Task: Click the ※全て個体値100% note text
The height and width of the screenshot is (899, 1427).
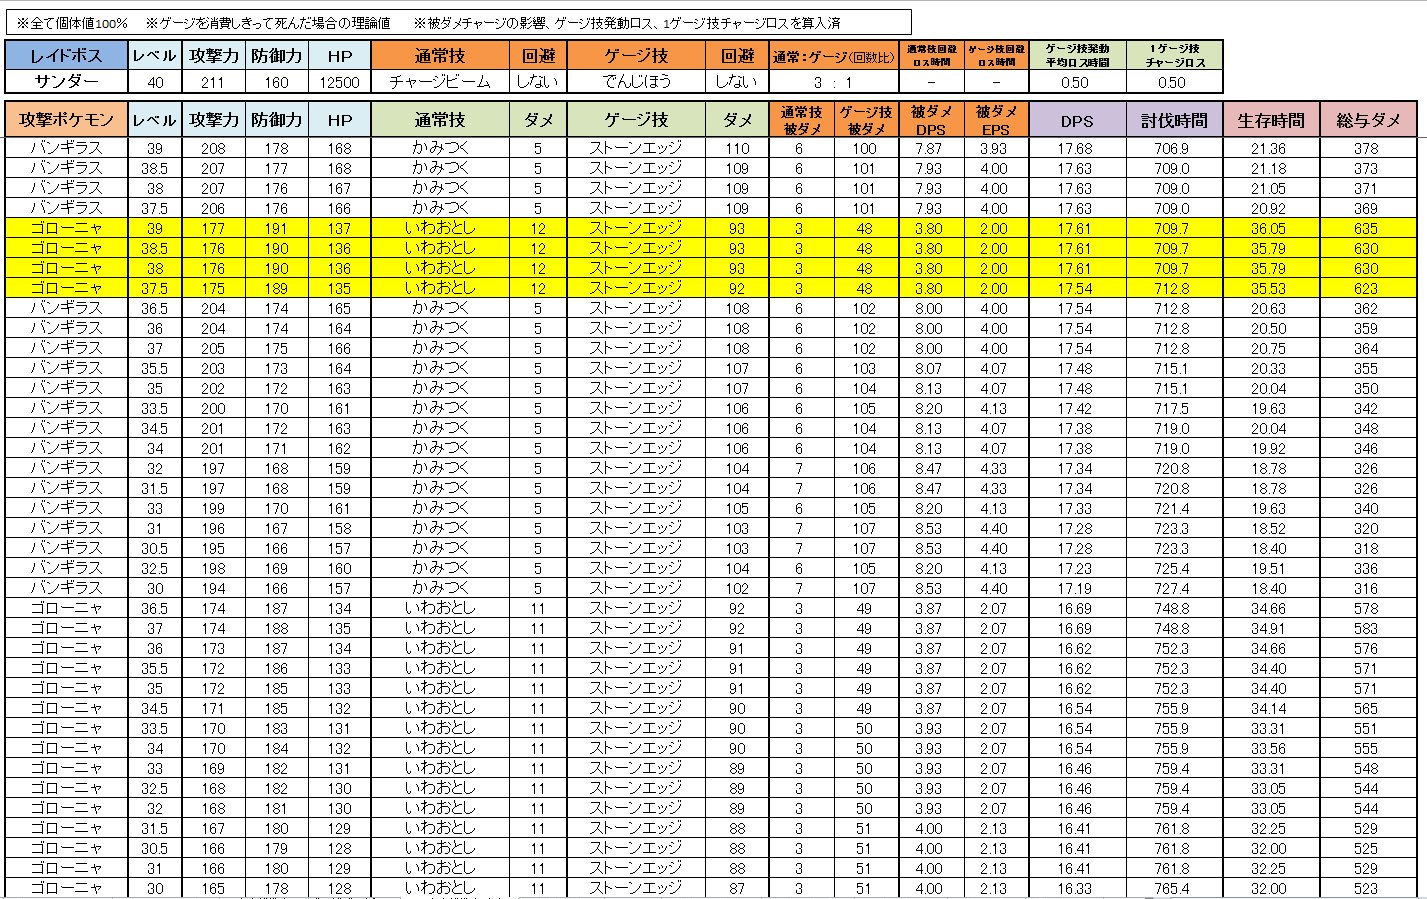Action: [x=72, y=22]
